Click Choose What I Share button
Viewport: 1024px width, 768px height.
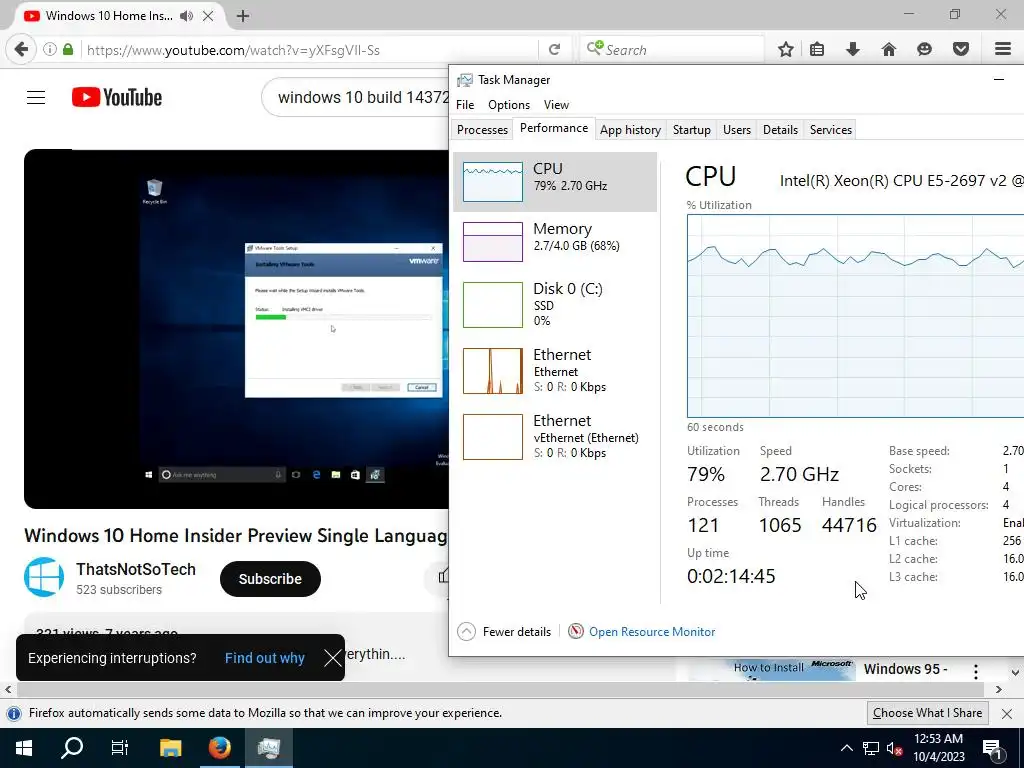click(927, 713)
